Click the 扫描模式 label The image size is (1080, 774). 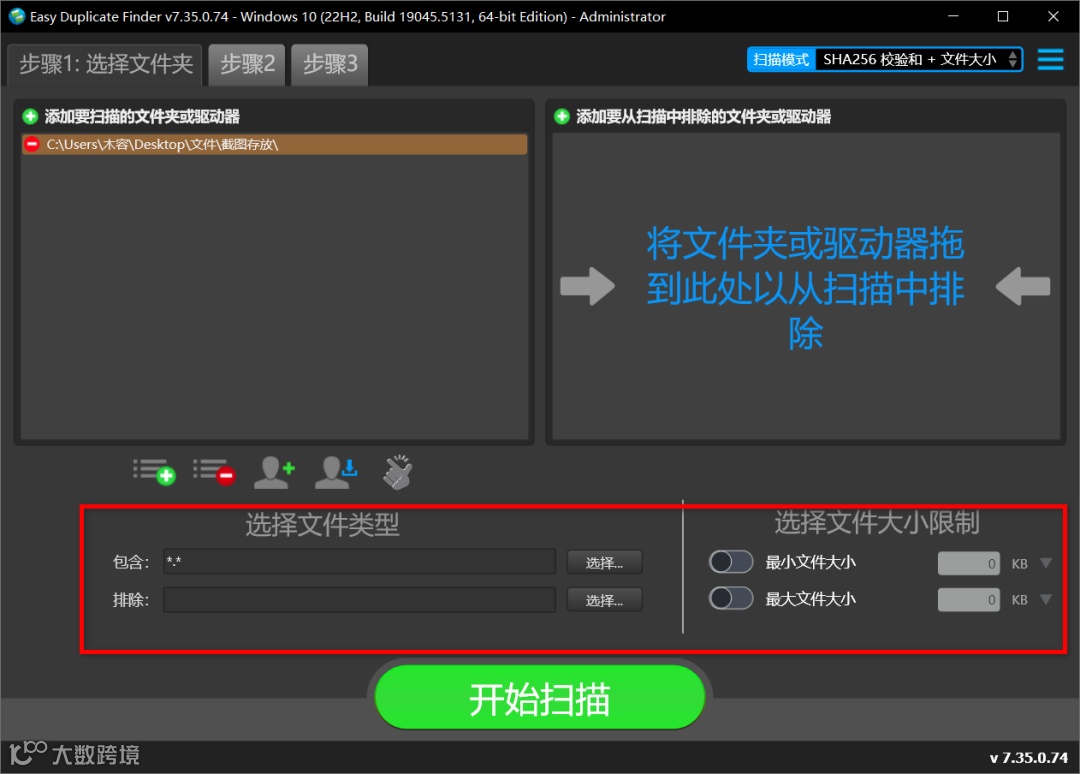781,59
